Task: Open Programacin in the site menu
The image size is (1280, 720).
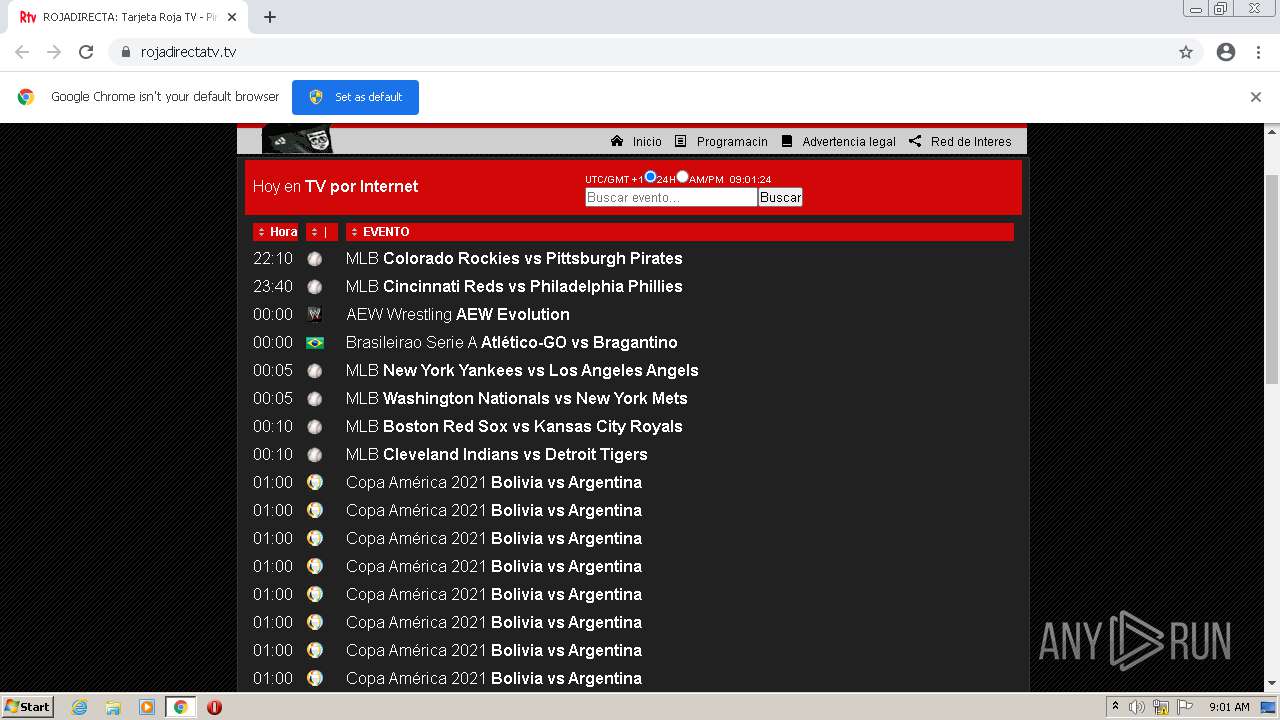Action: coord(721,141)
